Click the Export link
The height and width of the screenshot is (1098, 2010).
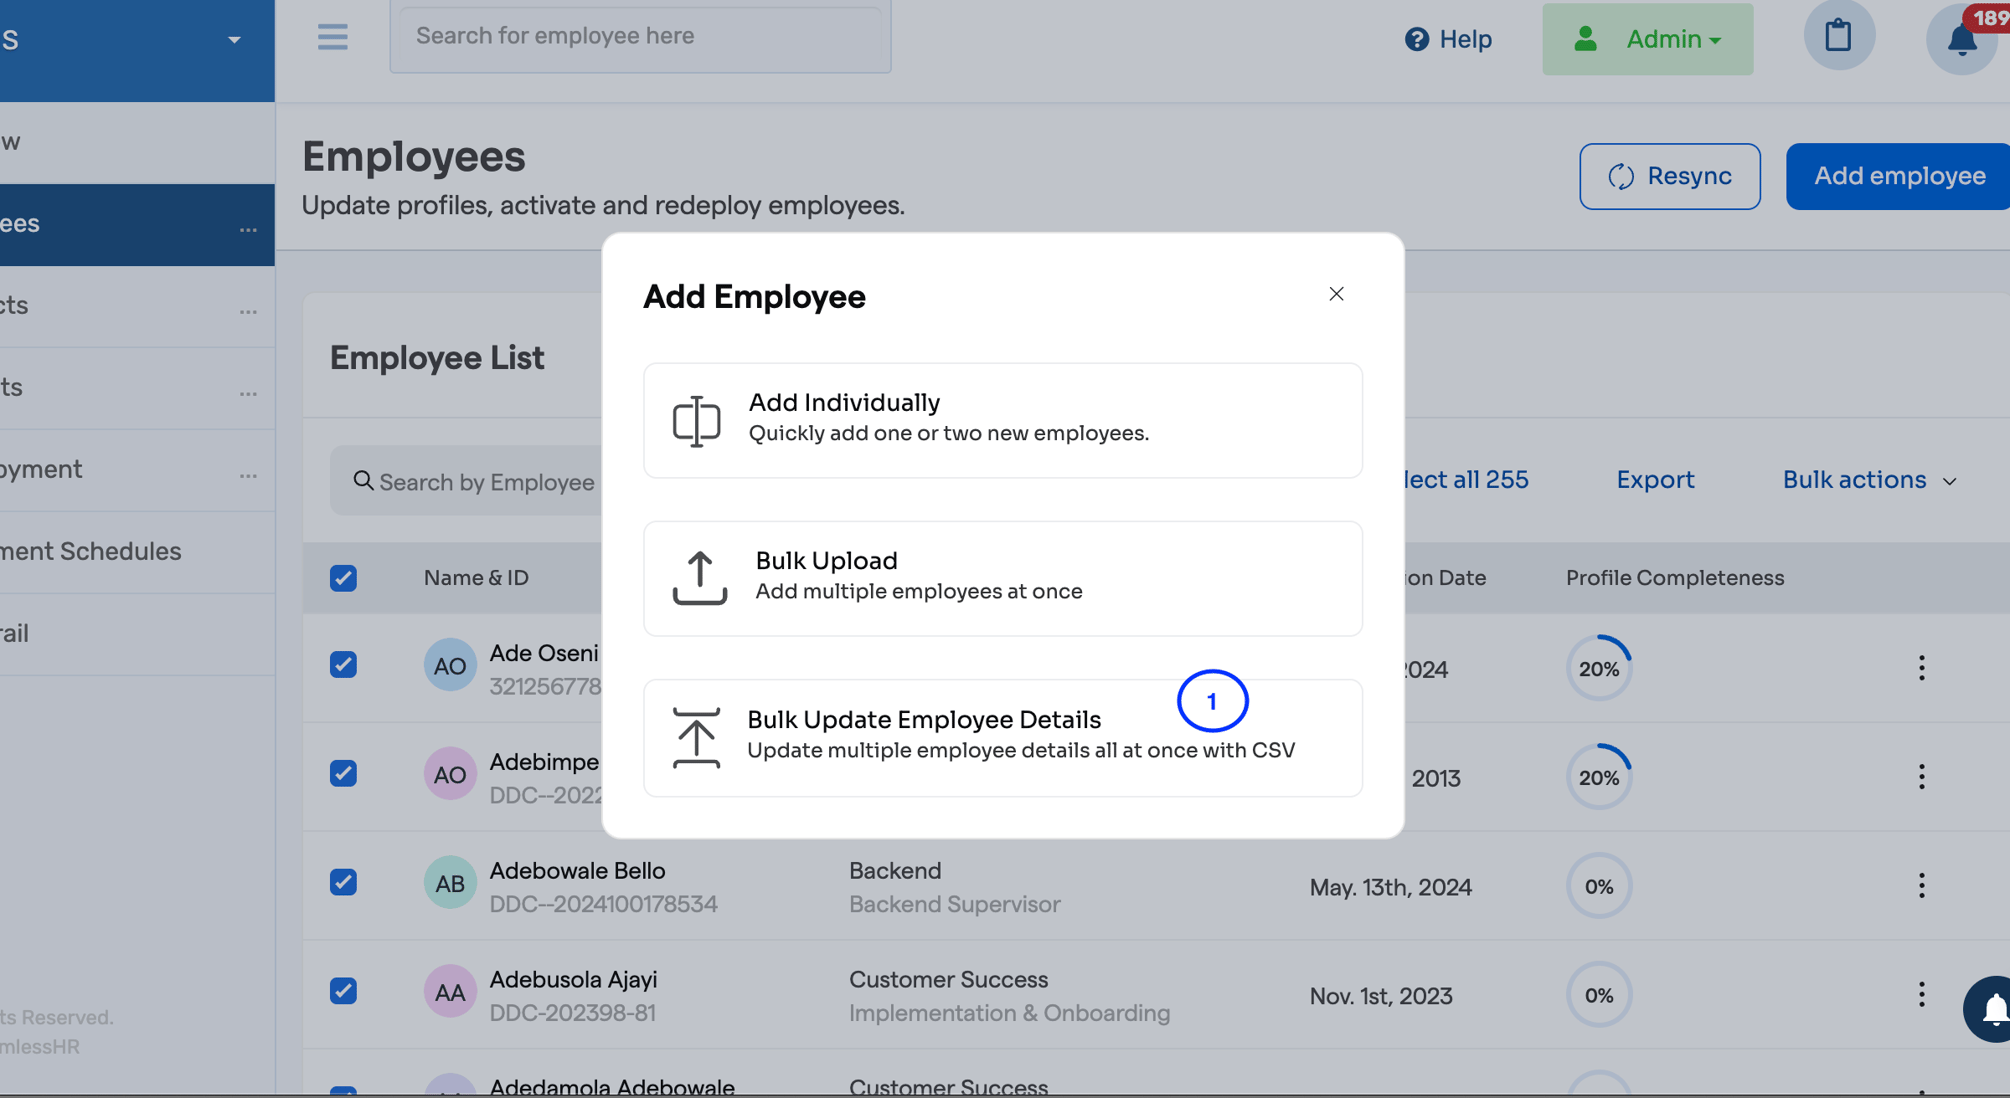[1655, 480]
